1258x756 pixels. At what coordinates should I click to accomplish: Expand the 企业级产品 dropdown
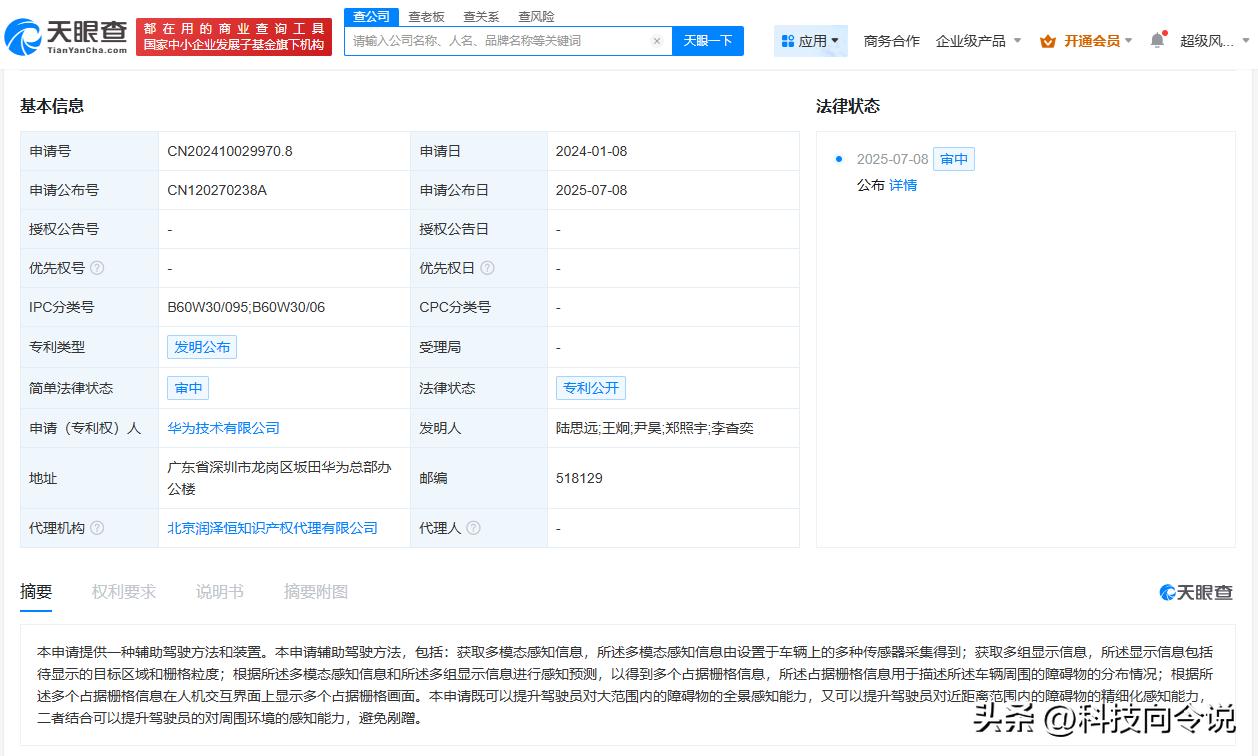click(978, 41)
